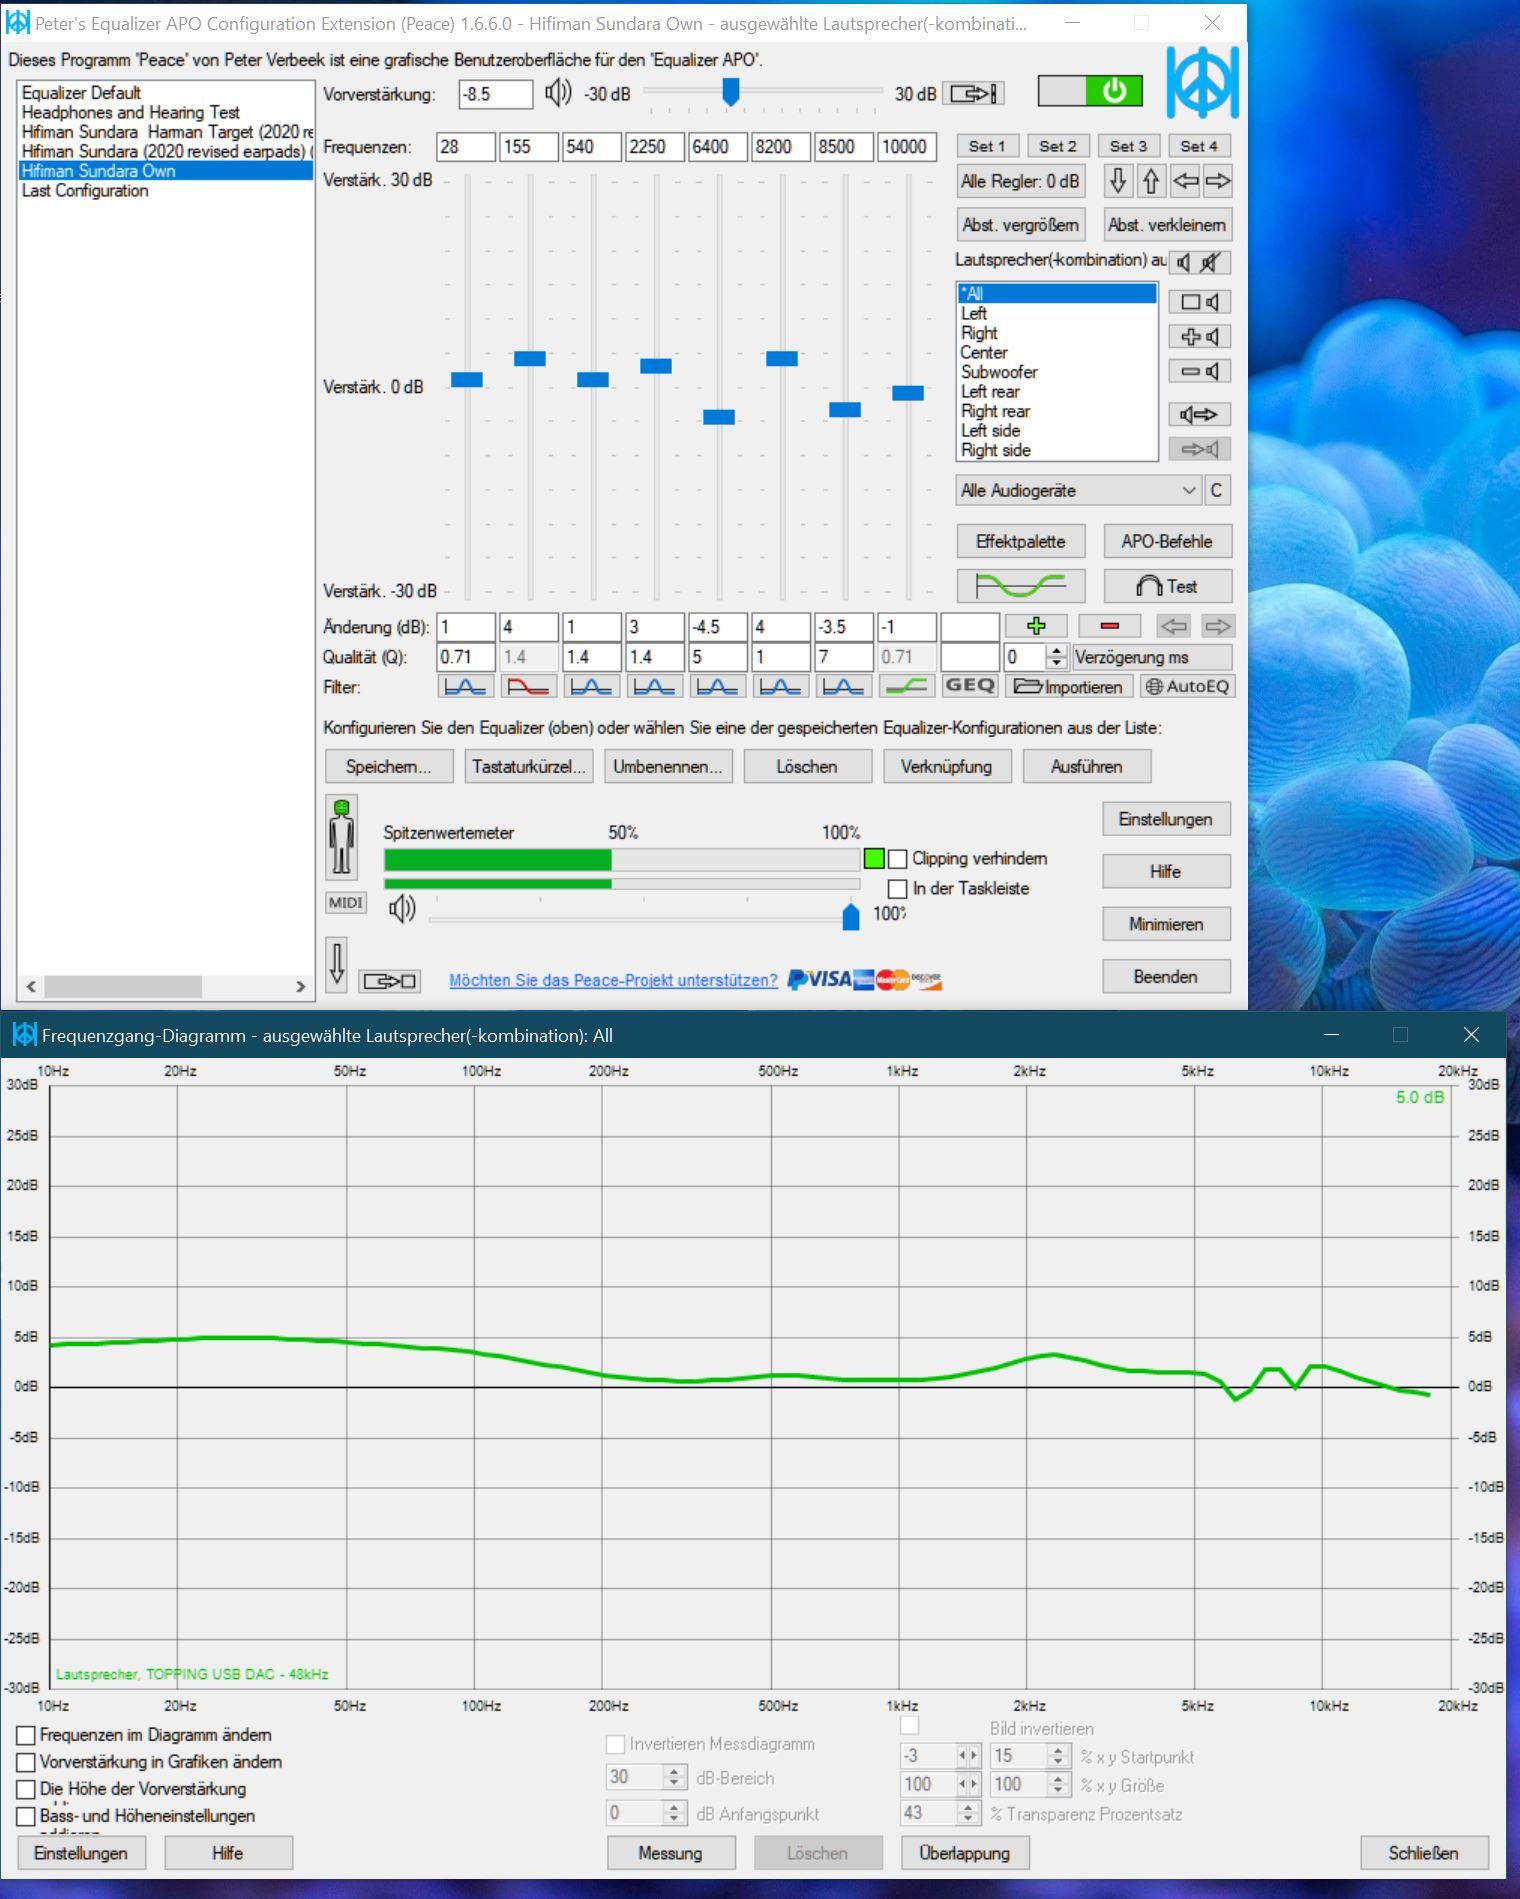Enable the In der Taskleiste checkbox

897,889
